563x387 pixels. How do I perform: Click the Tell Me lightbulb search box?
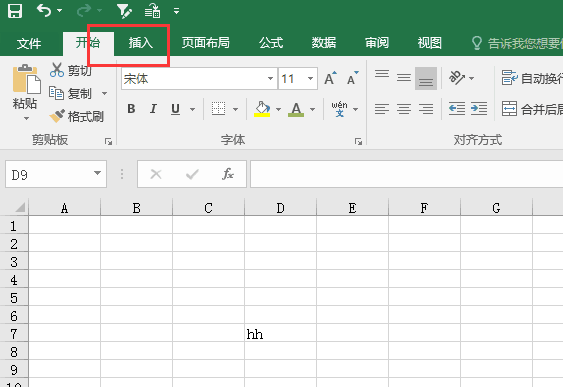517,43
